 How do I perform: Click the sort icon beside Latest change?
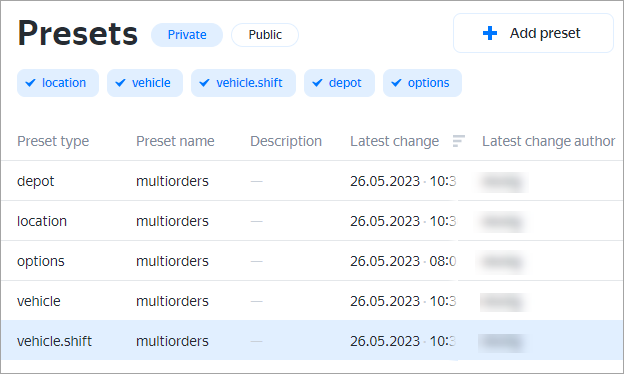(458, 141)
